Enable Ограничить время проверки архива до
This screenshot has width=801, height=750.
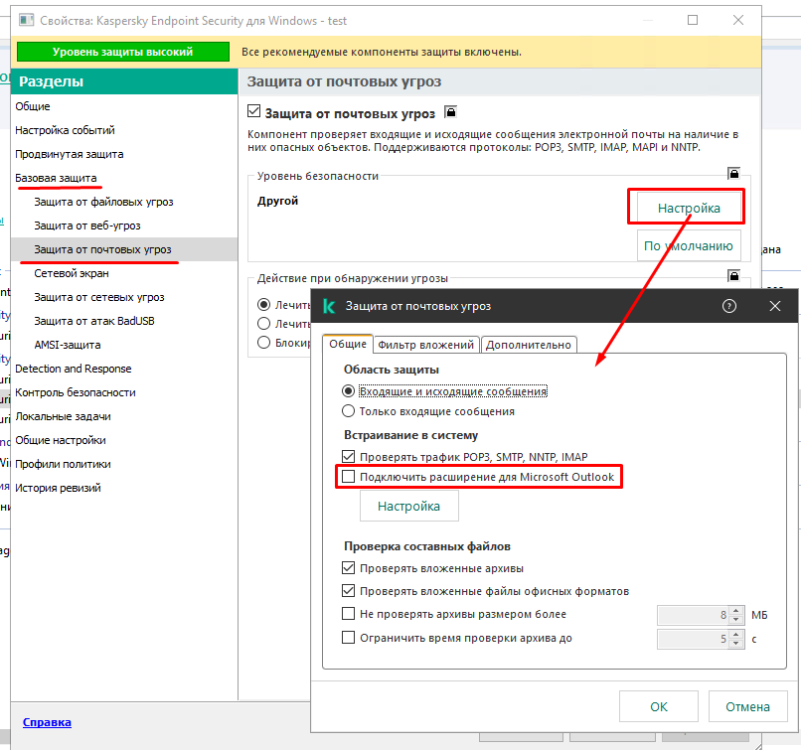(348, 637)
